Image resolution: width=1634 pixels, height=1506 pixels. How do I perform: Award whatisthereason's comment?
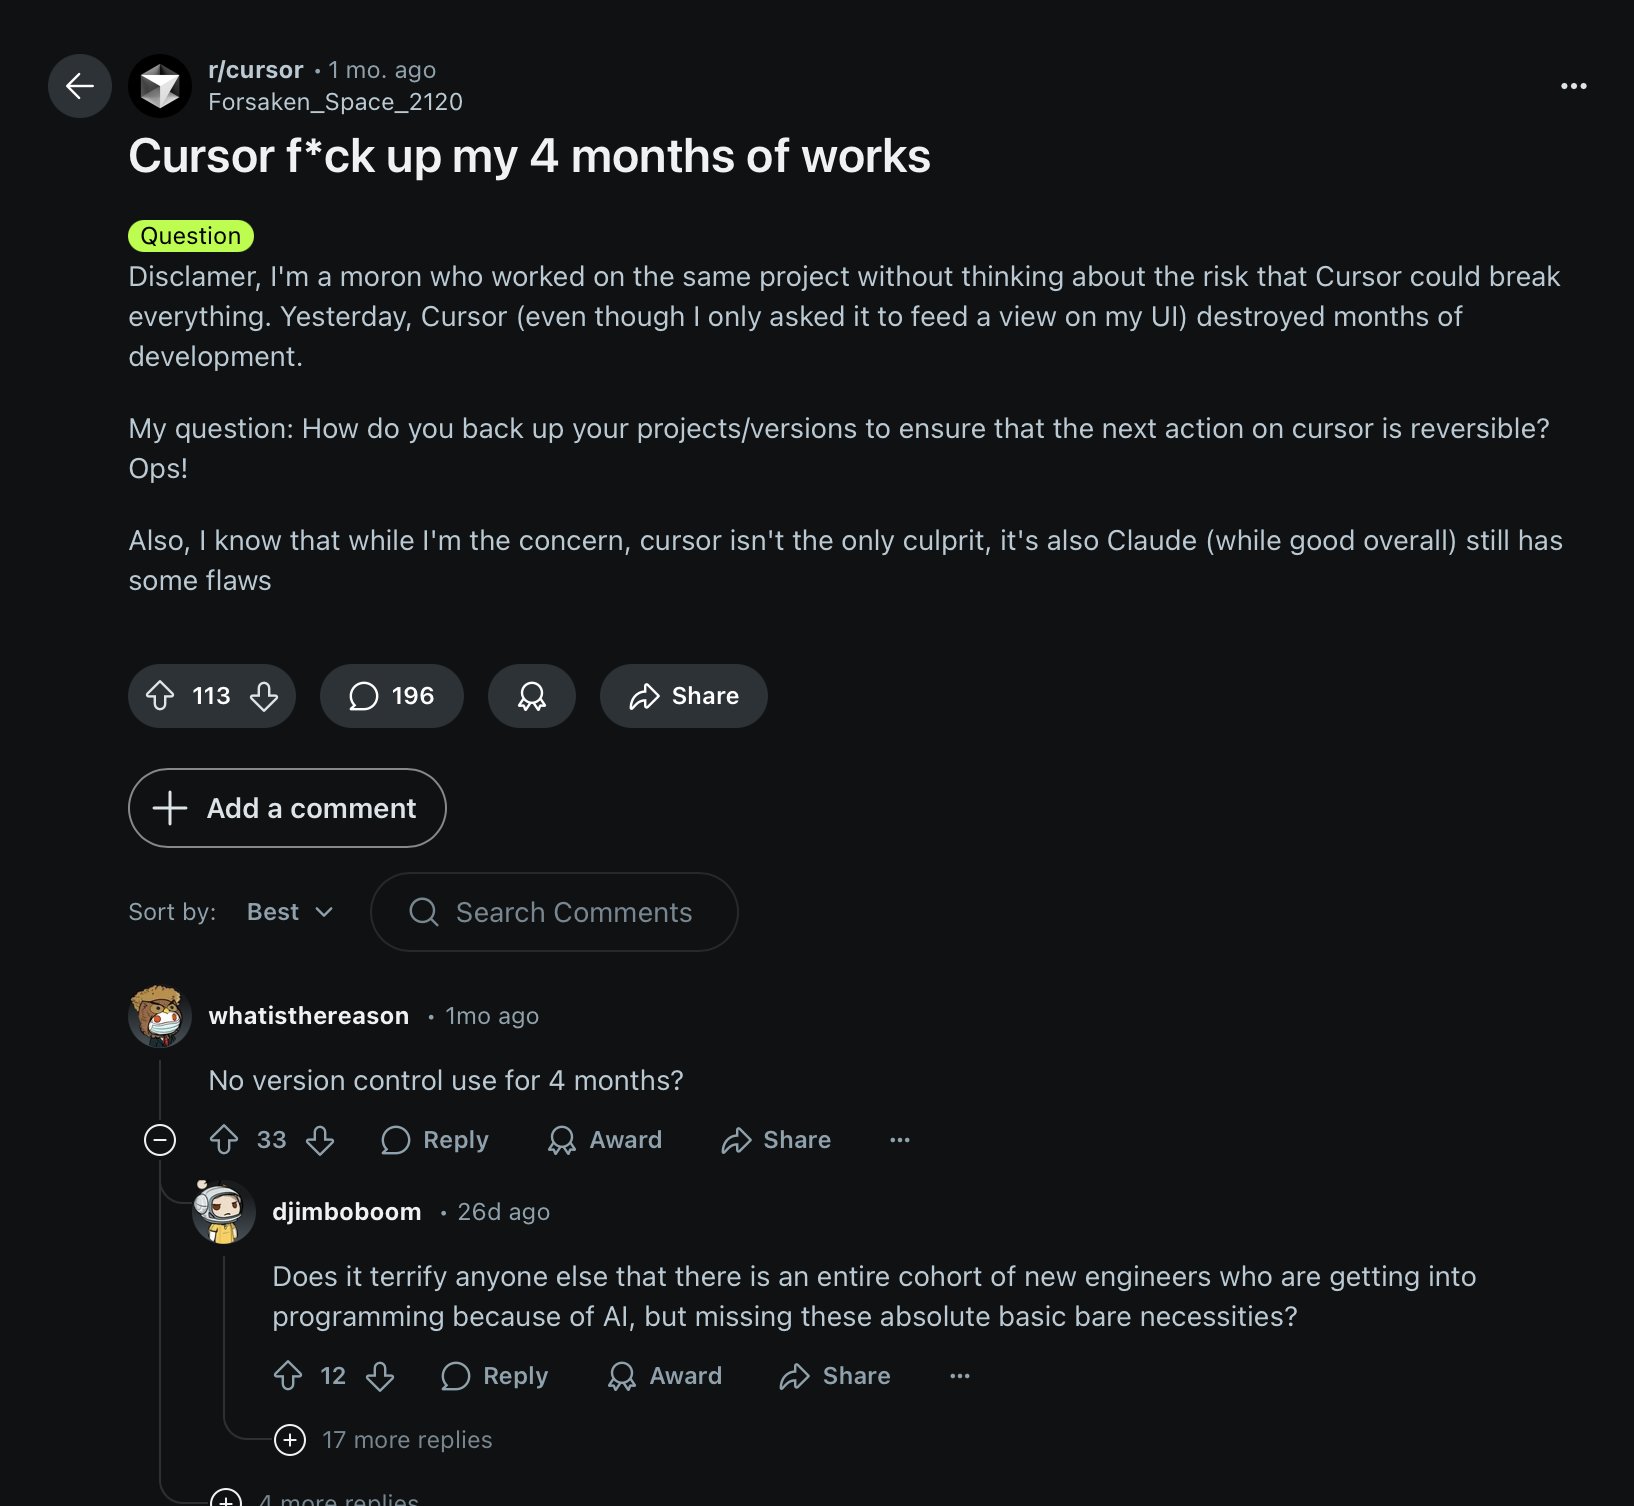coord(605,1140)
